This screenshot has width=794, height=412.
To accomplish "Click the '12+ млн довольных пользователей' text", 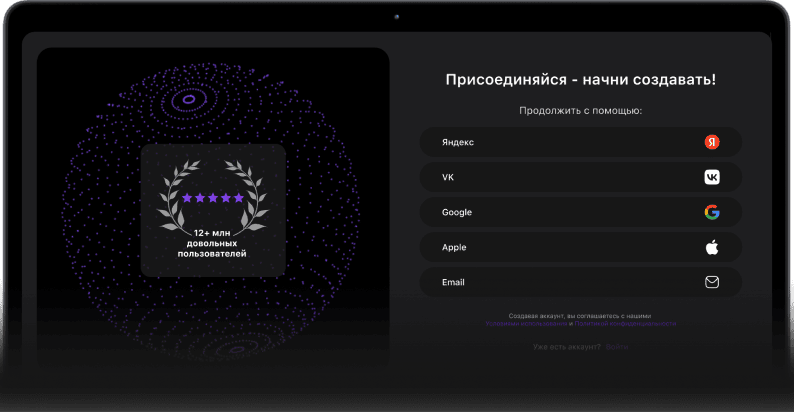I will point(213,243).
